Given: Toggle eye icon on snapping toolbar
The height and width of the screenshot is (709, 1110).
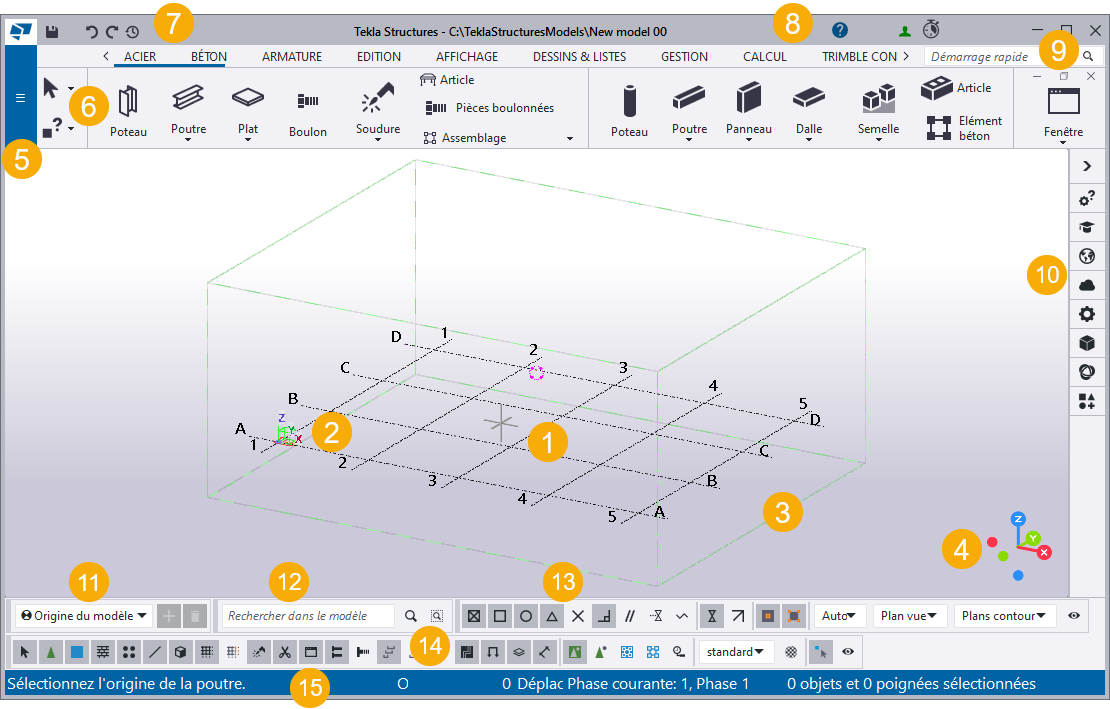Looking at the screenshot, I should 1074,616.
